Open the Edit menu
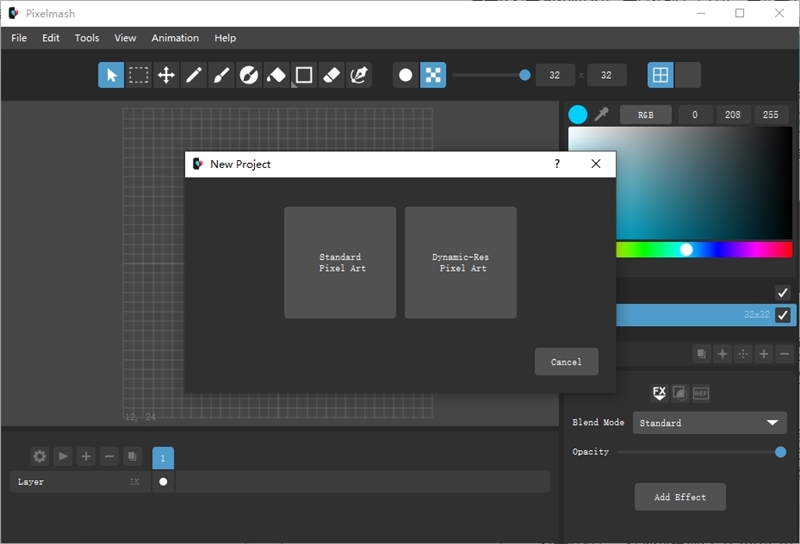The image size is (800, 544). click(51, 38)
